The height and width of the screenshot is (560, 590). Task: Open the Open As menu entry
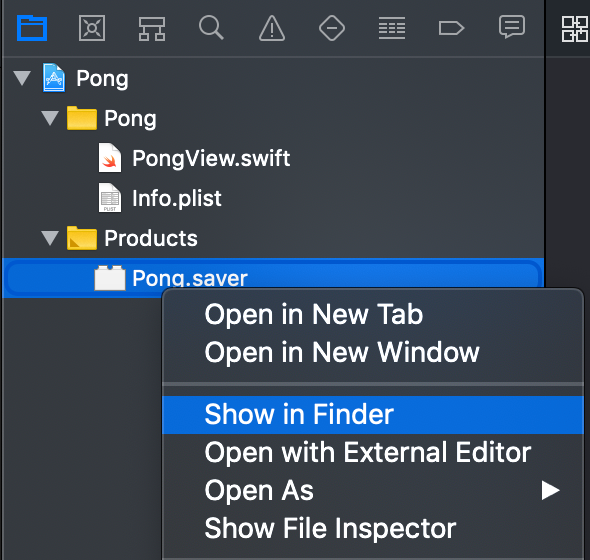[x=373, y=491]
